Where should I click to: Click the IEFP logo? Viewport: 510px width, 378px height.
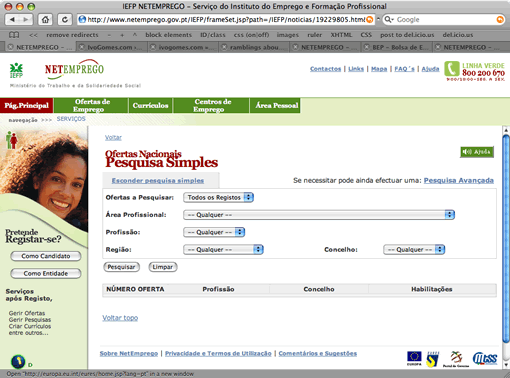(16, 70)
